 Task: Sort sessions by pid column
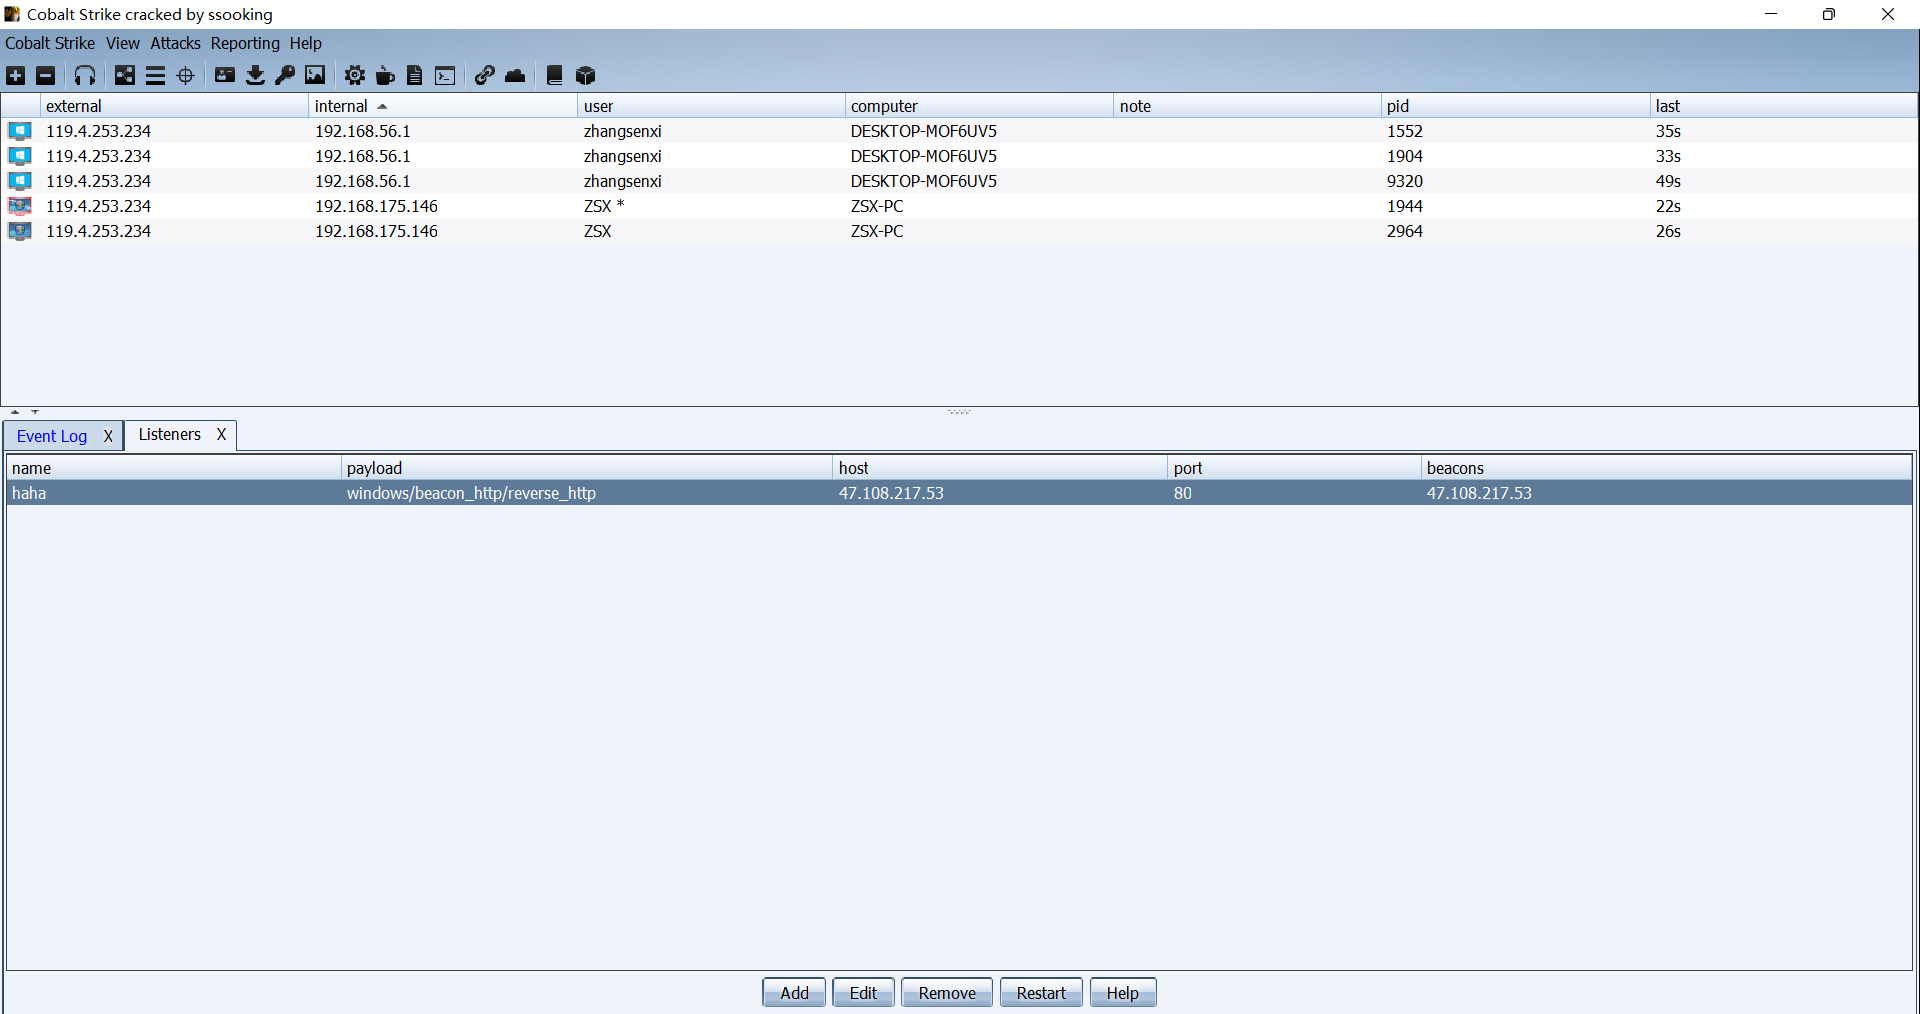1516,106
